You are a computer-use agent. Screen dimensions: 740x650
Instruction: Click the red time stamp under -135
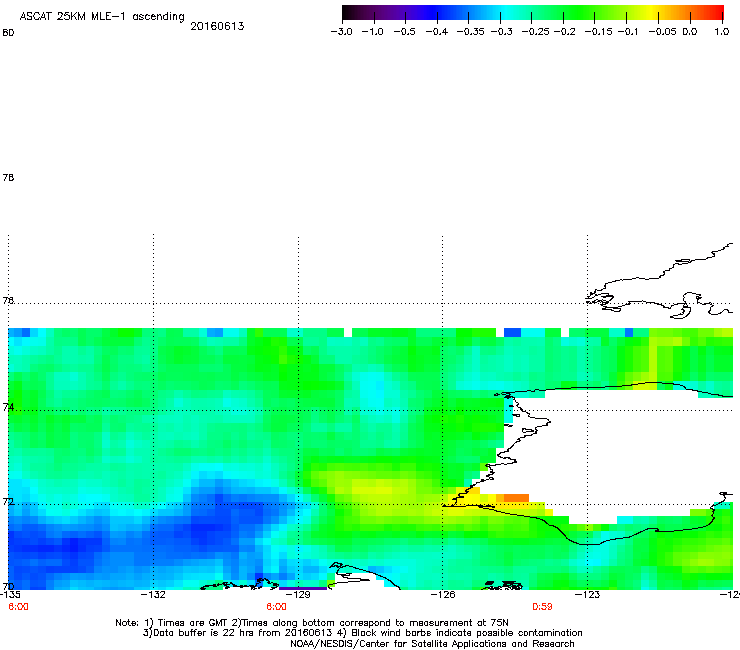click(x=18, y=607)
